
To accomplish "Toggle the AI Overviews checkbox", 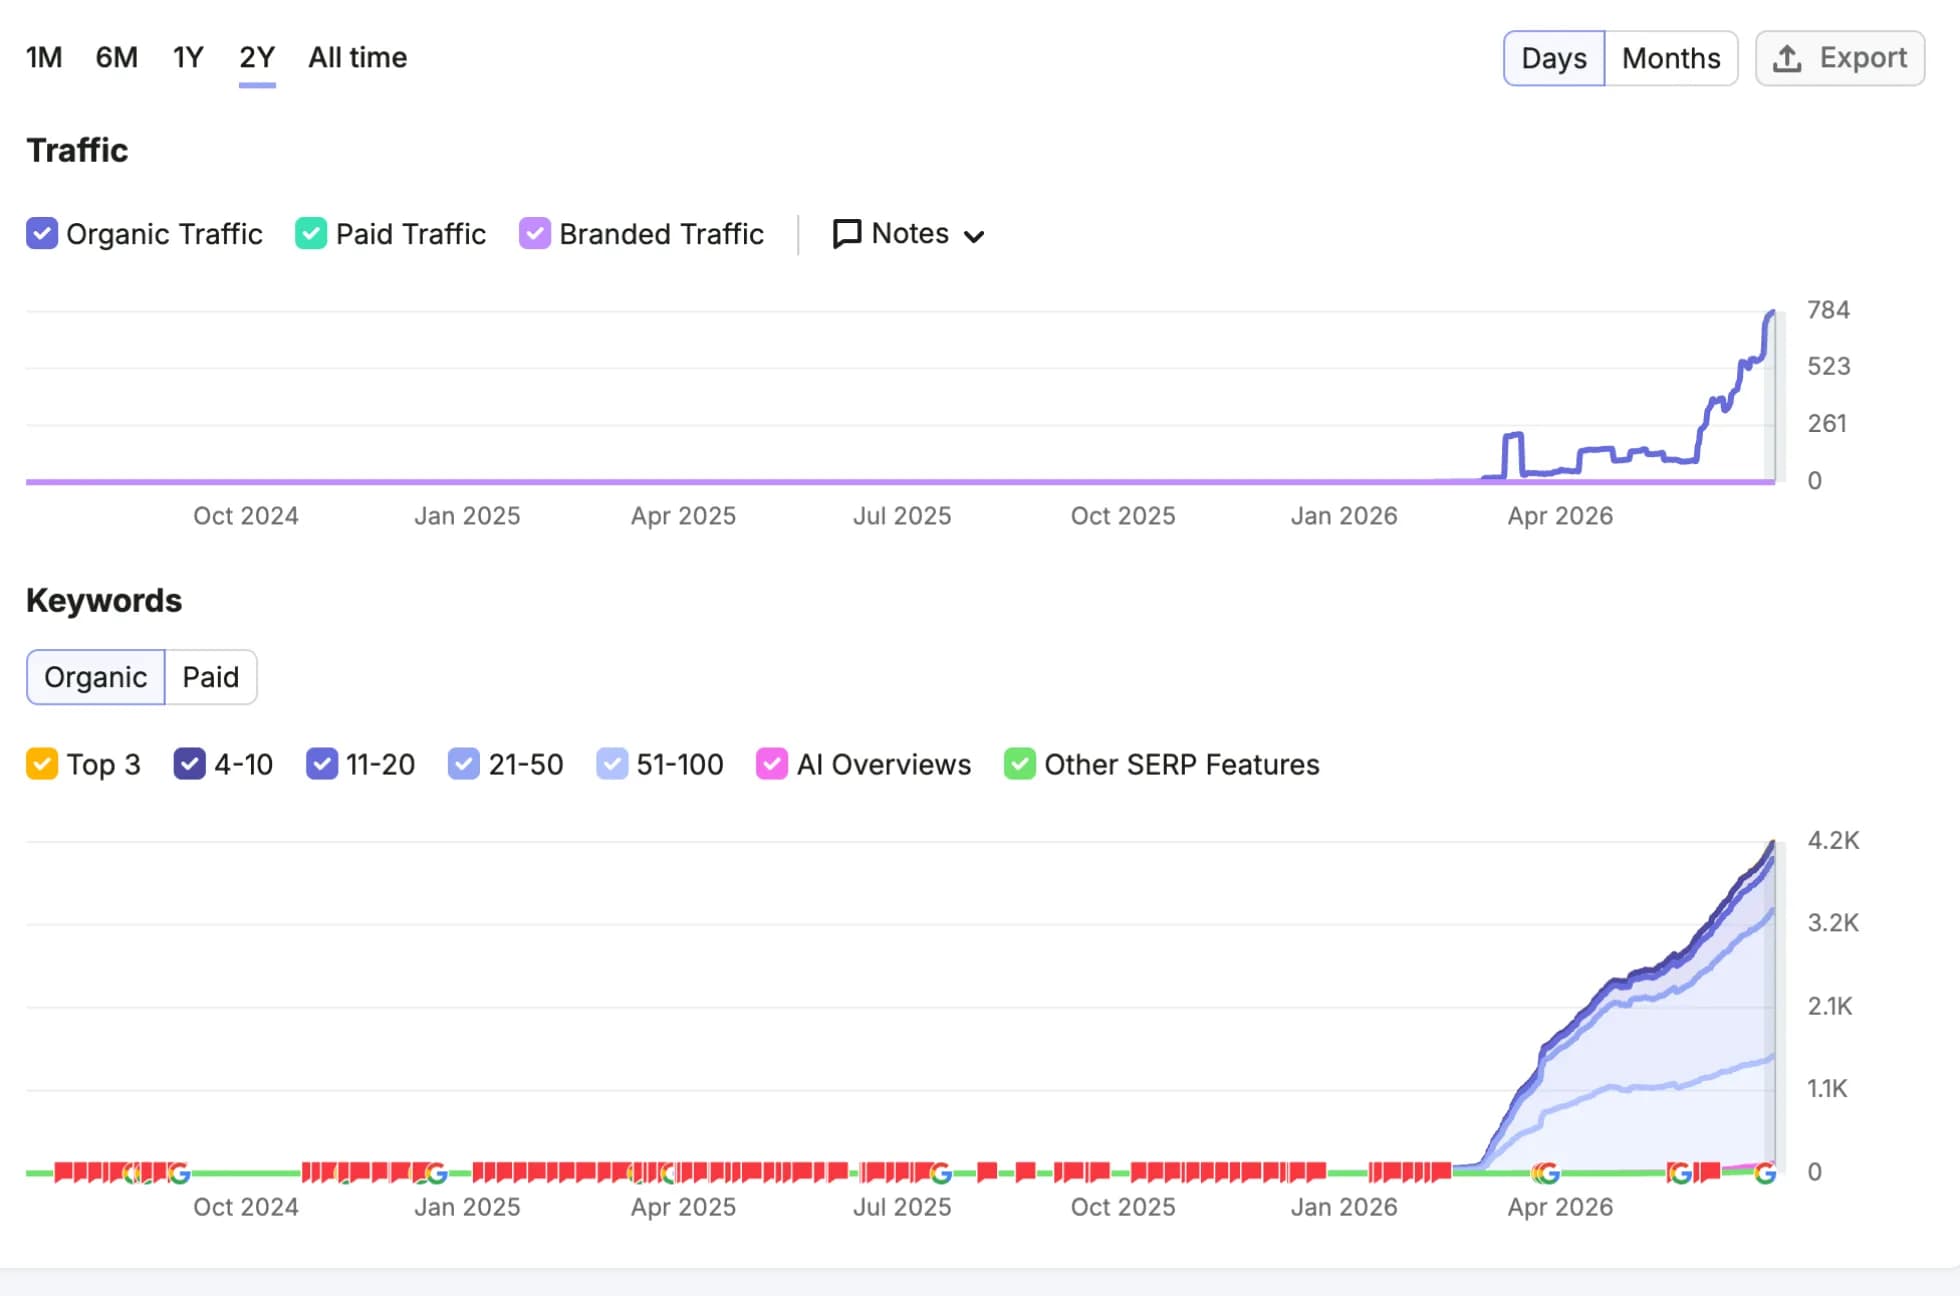I will click(772, 764).
